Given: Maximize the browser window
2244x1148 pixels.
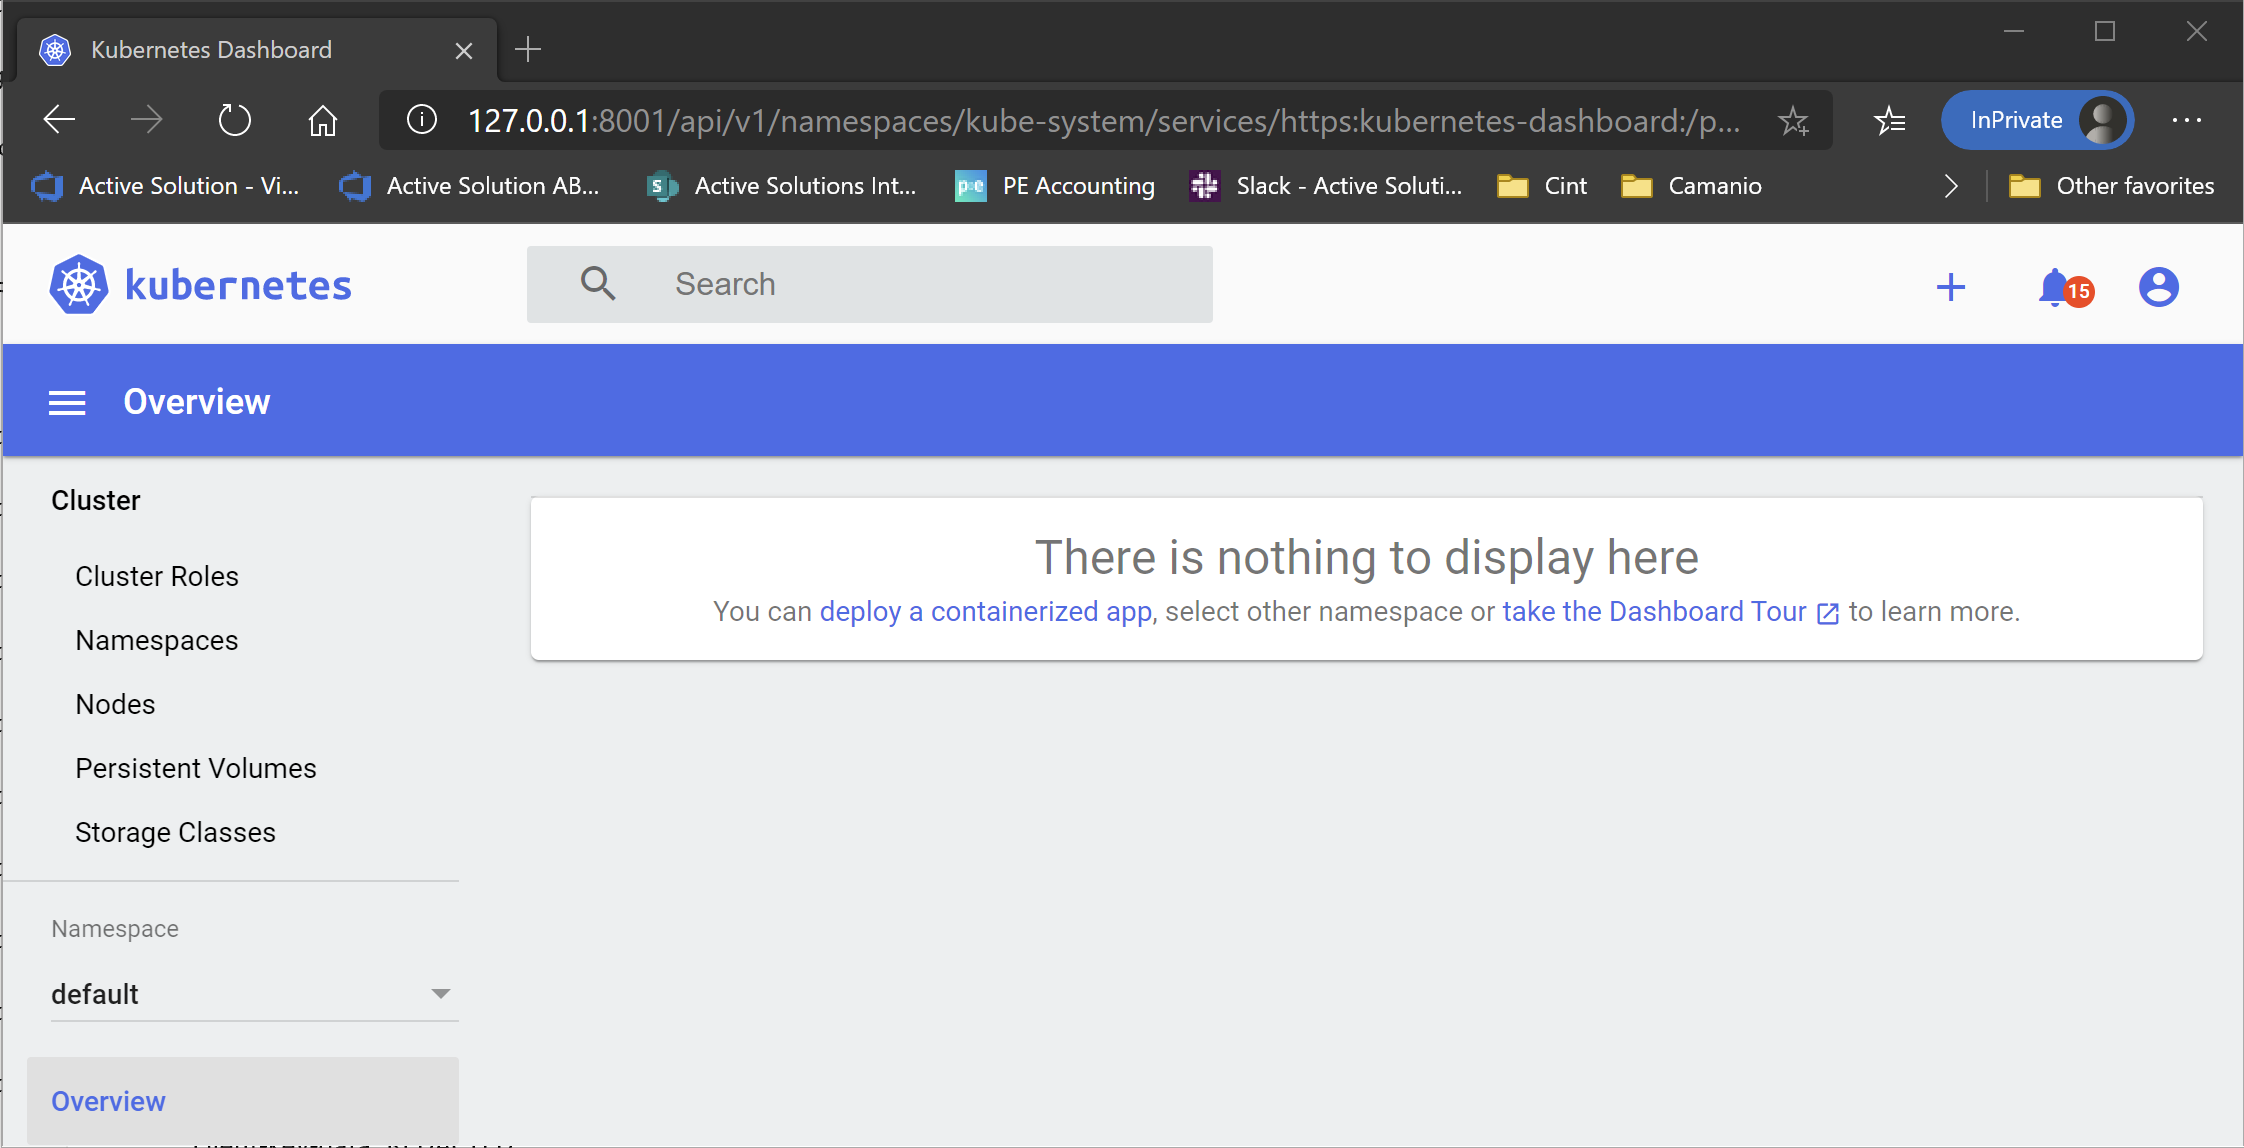Looking at the screenshot, I should click(x=2105, y=31).
